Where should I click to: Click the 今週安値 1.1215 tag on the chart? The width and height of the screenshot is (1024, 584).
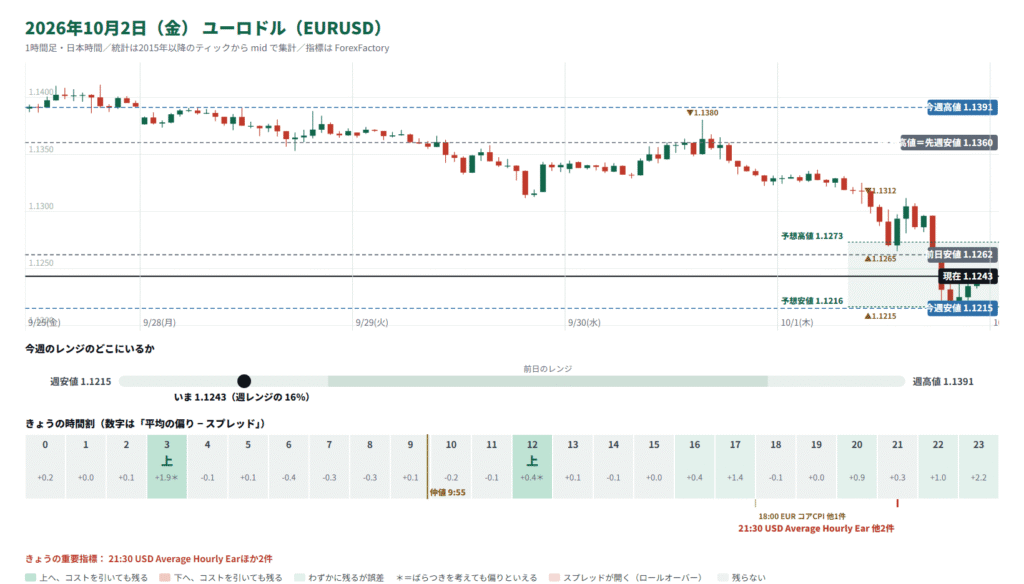[x=961, y=308]
